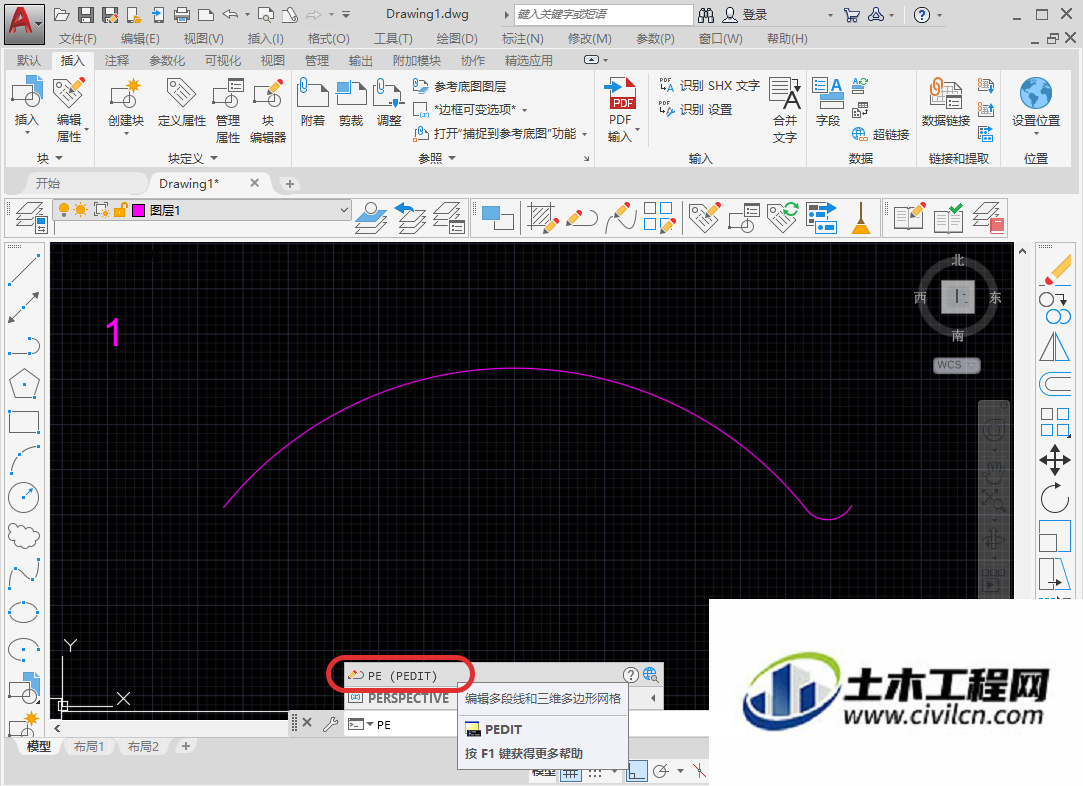The image size is (1083, 786).
Task: Select the Spline draw tool
Action: (x=23, y=573)
